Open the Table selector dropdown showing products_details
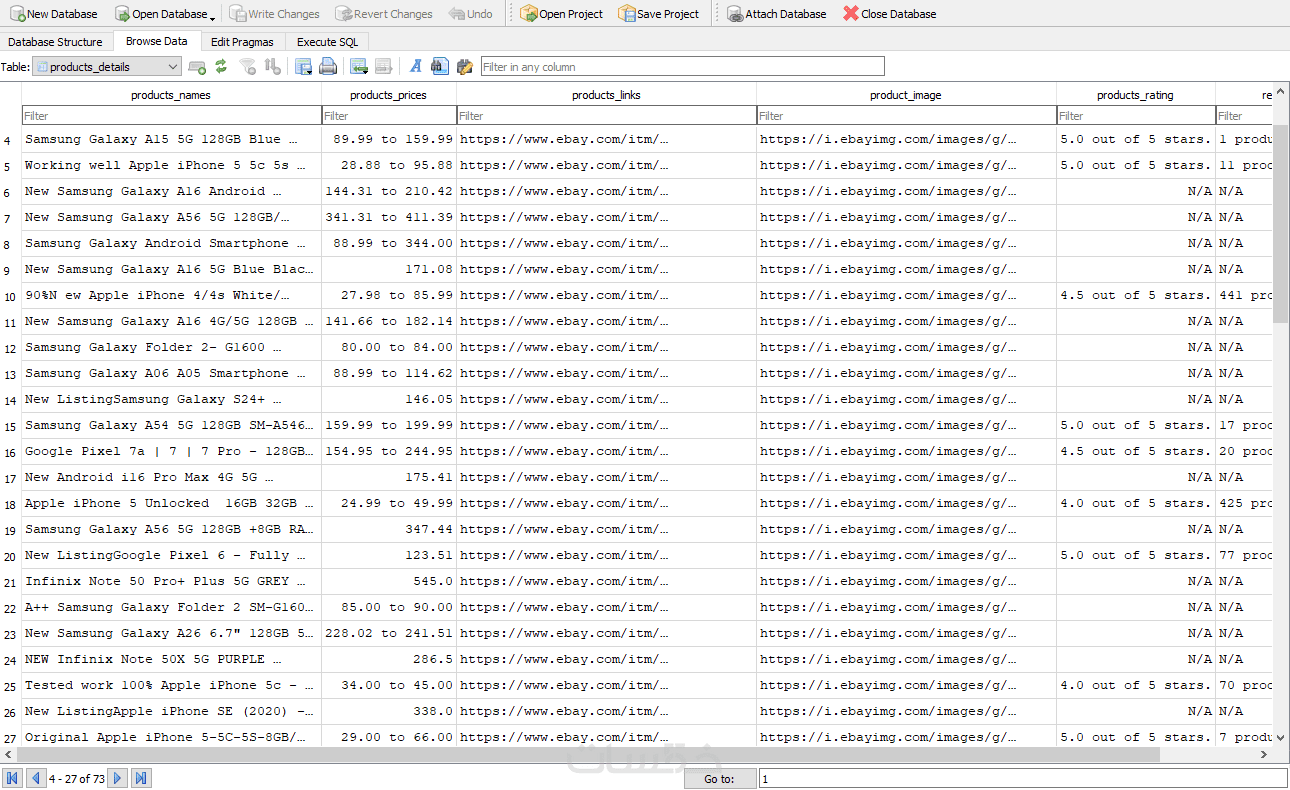 pos(107,67)
